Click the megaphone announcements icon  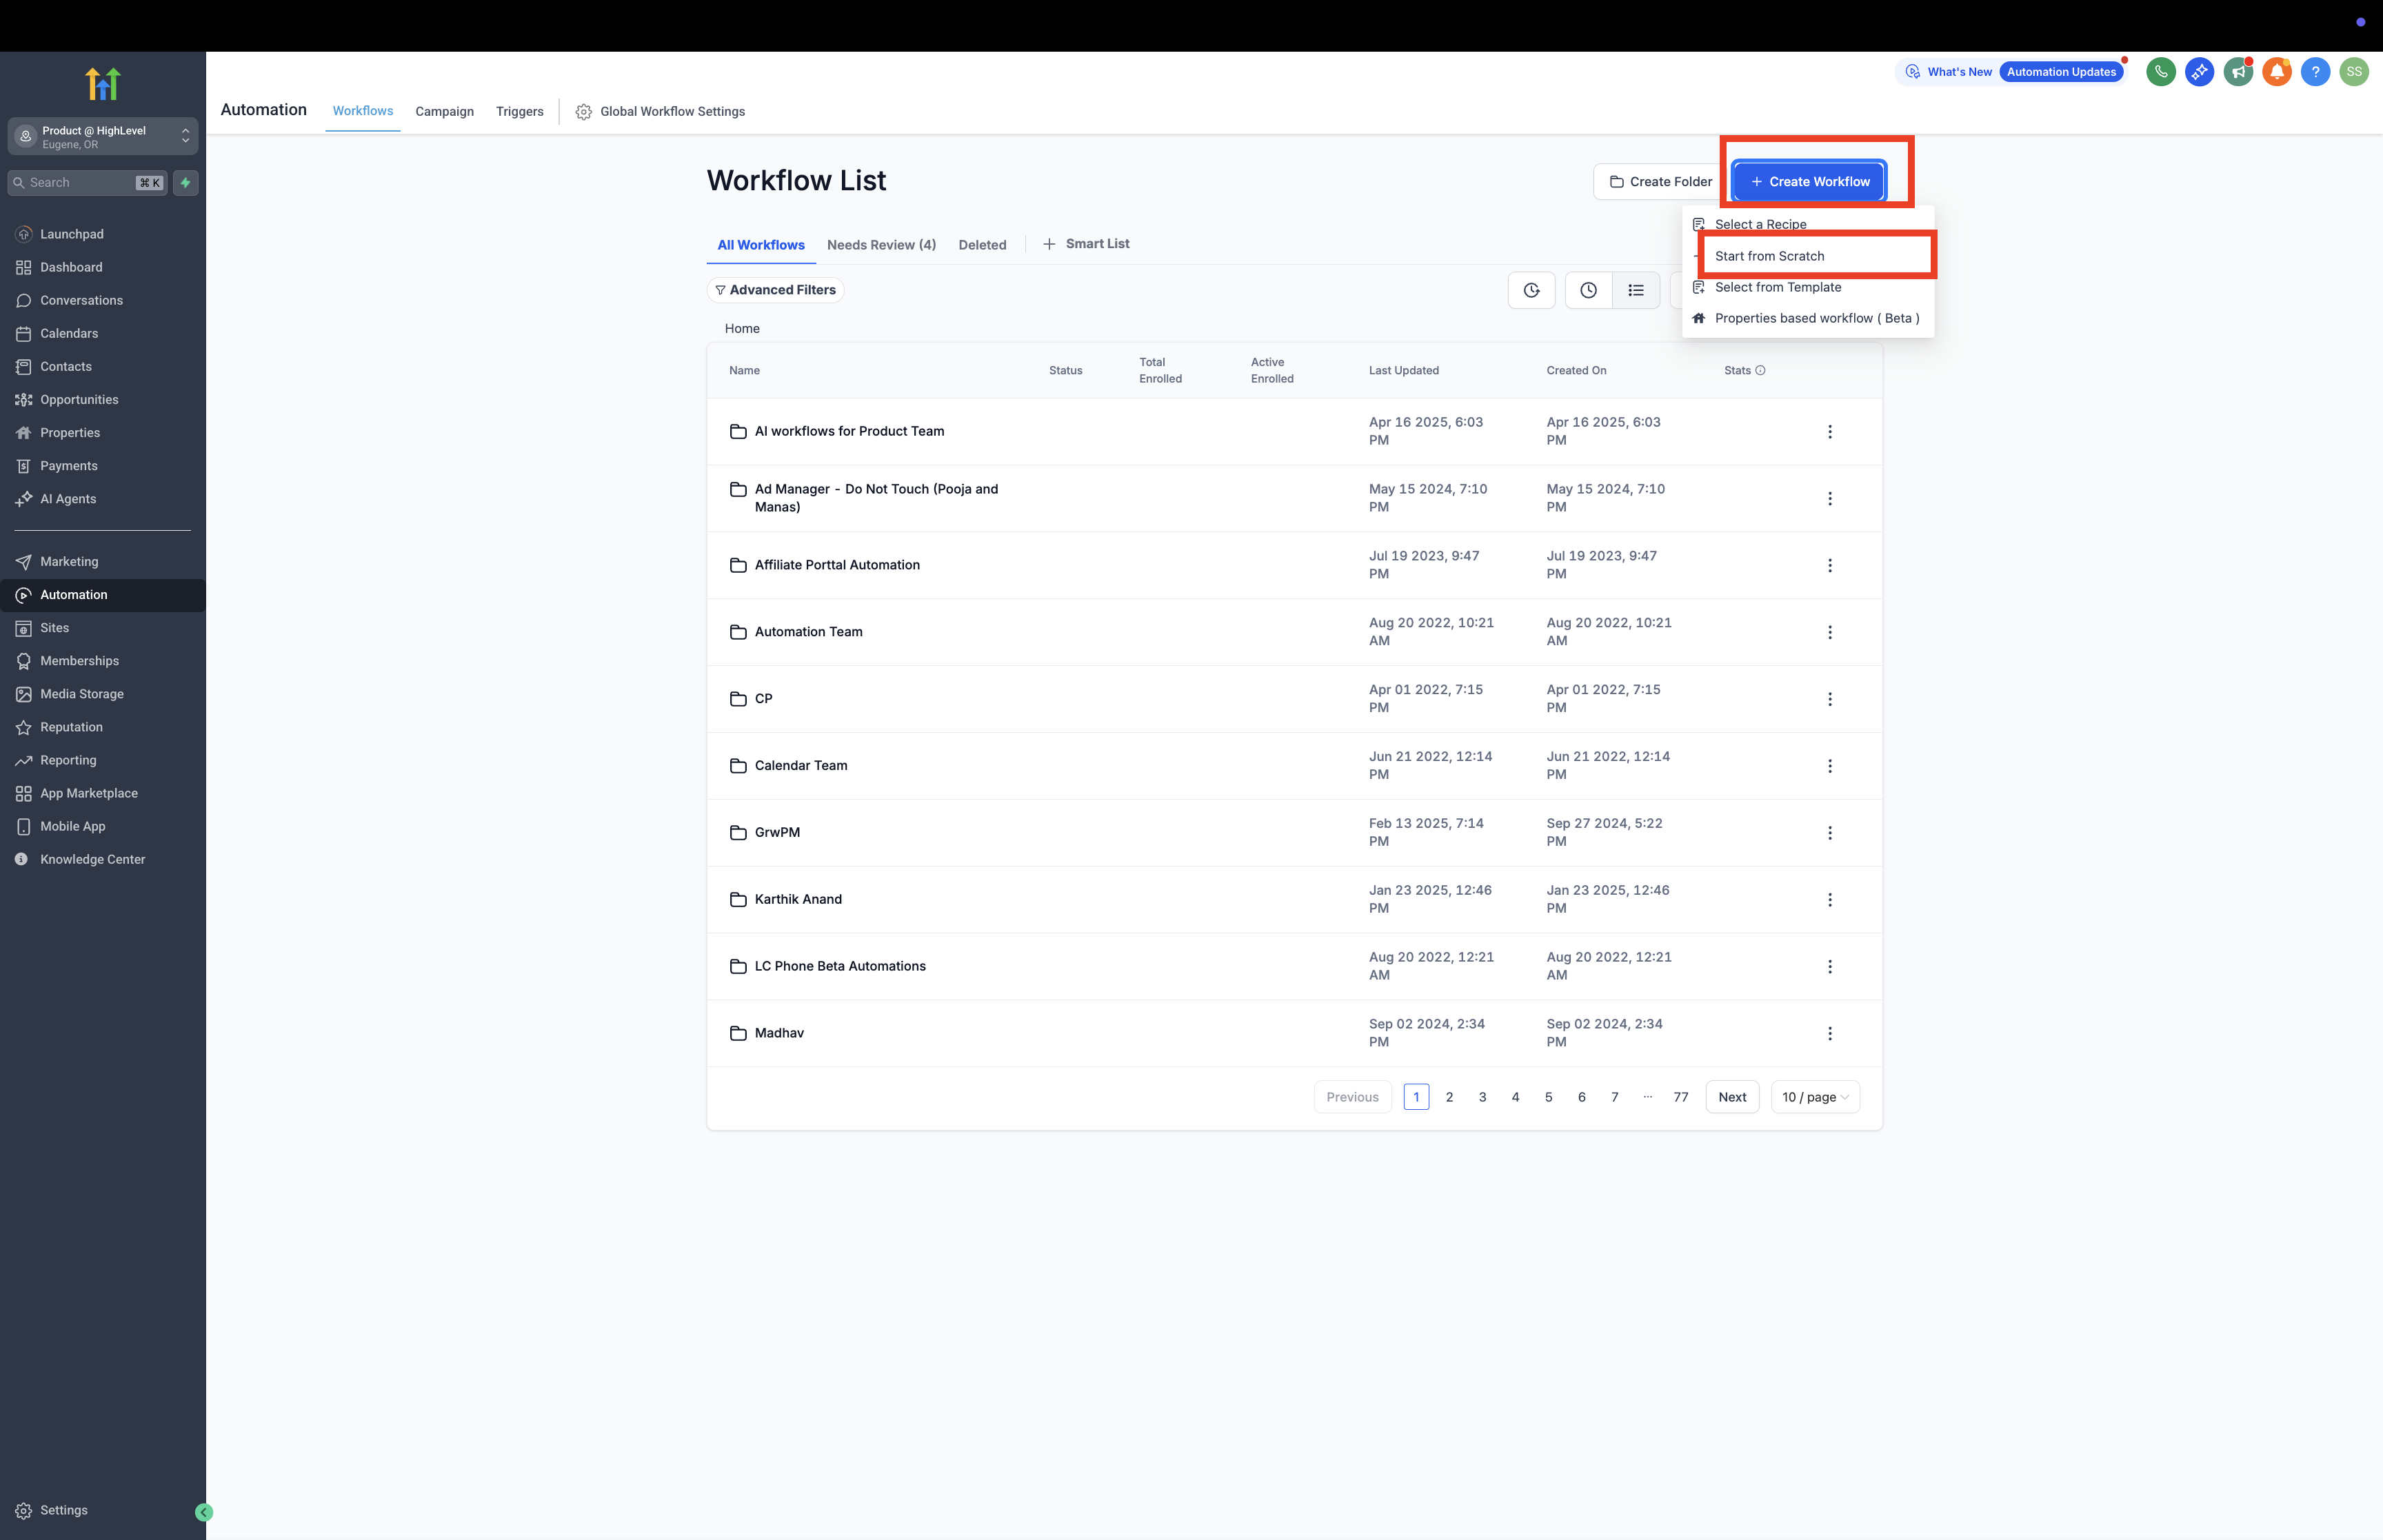point(2237,72)
